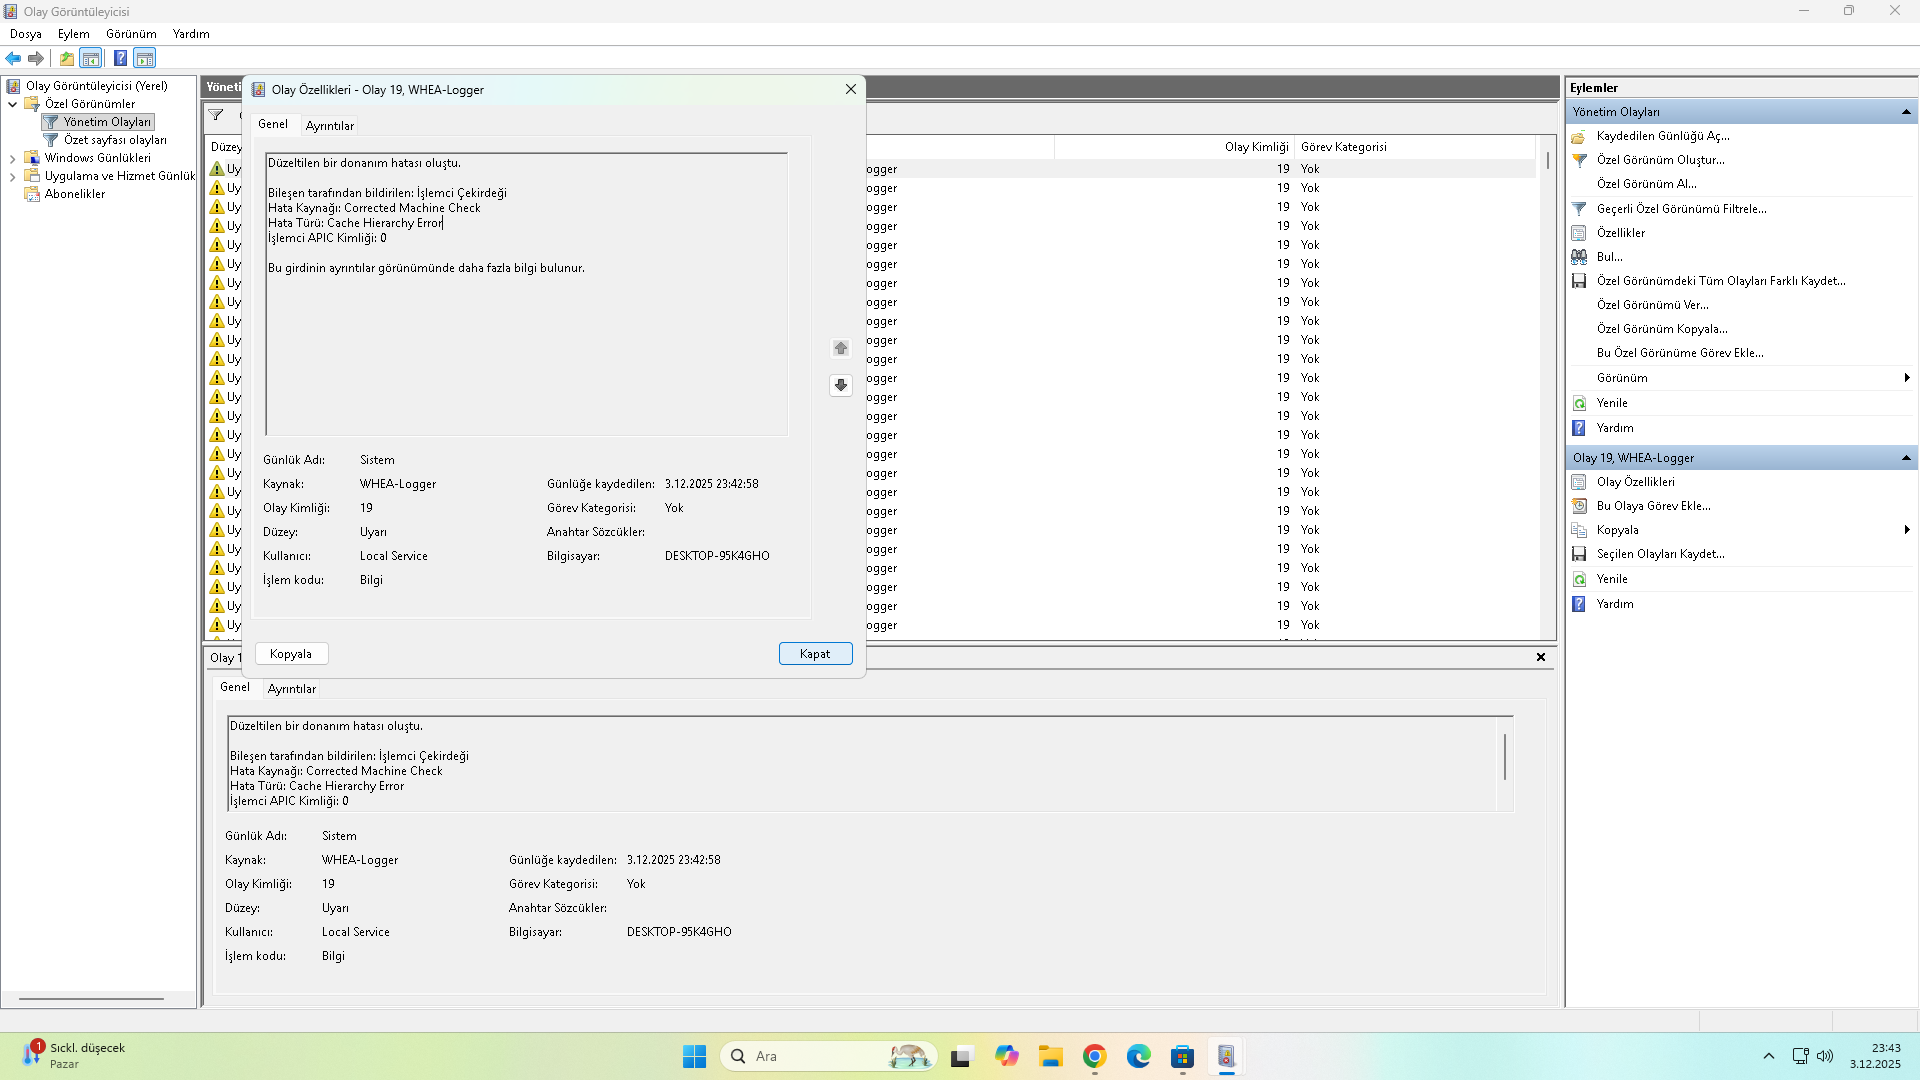Viewport: 1920px width, 1080px height.
Task: Open the Eylem menu
Action: click(x=73, y=34)
